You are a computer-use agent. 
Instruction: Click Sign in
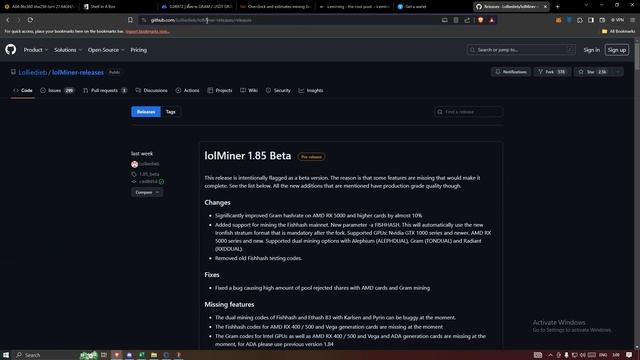tap(591, 50)
